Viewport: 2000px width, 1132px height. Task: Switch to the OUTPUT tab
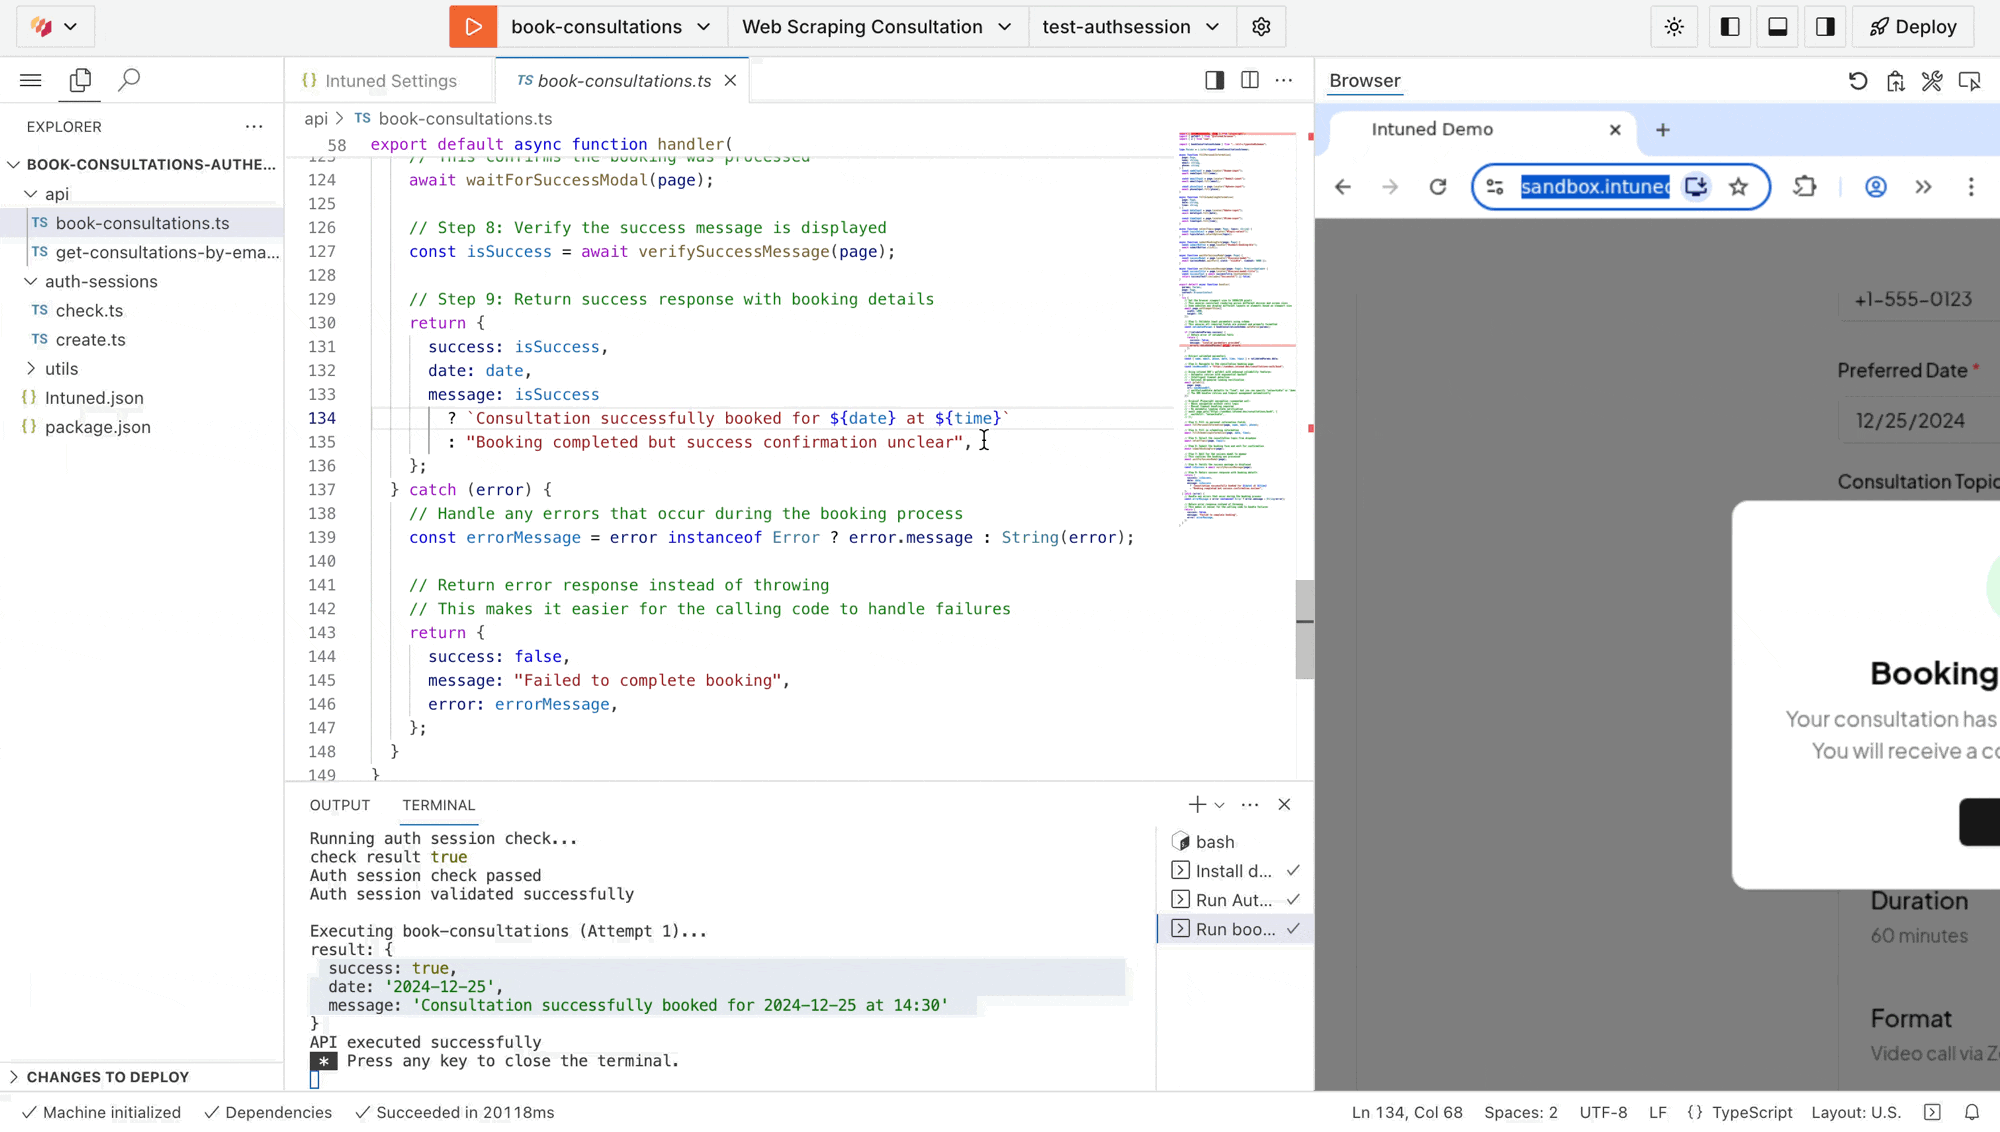point(339,805)
